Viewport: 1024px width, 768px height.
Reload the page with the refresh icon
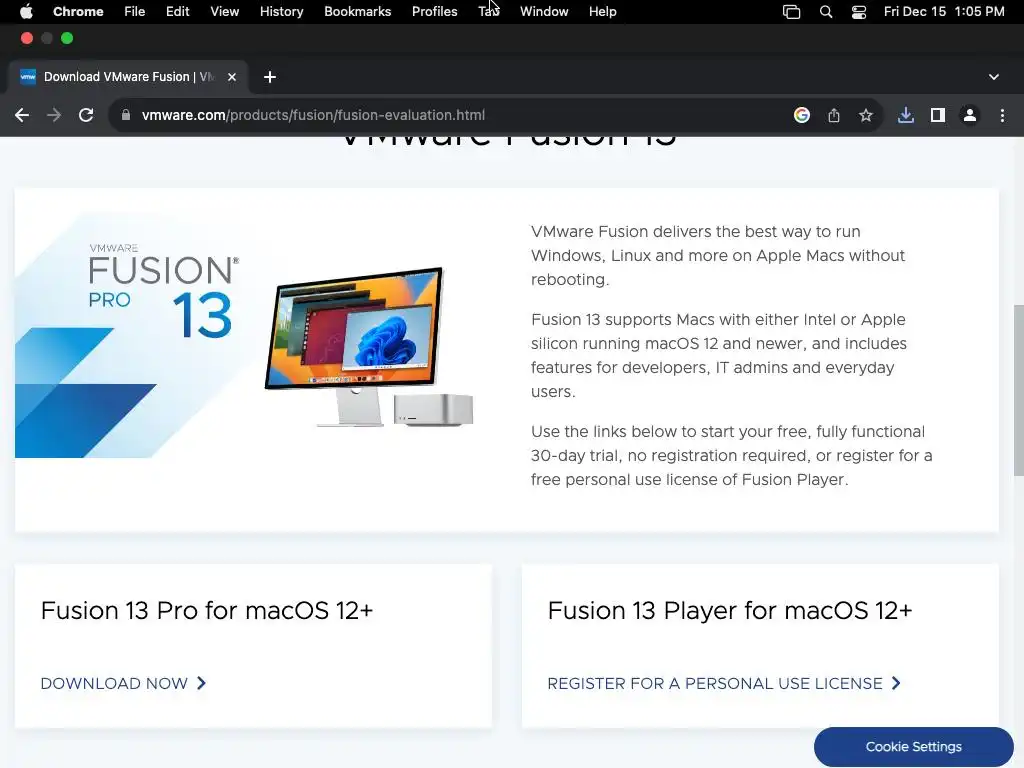(86, 116)
